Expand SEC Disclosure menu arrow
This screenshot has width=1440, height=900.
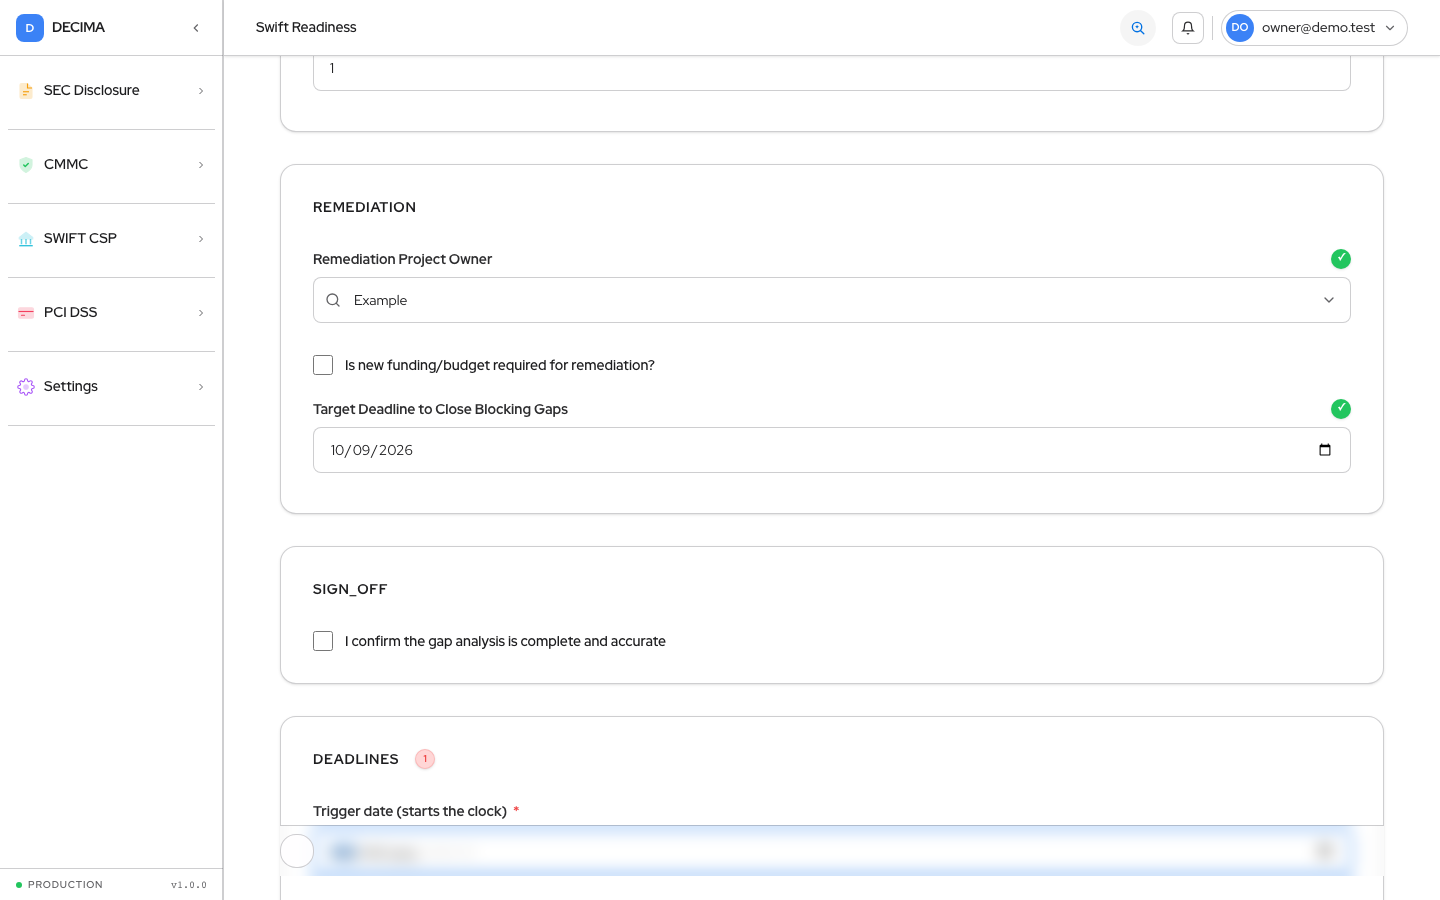point(201,91)
